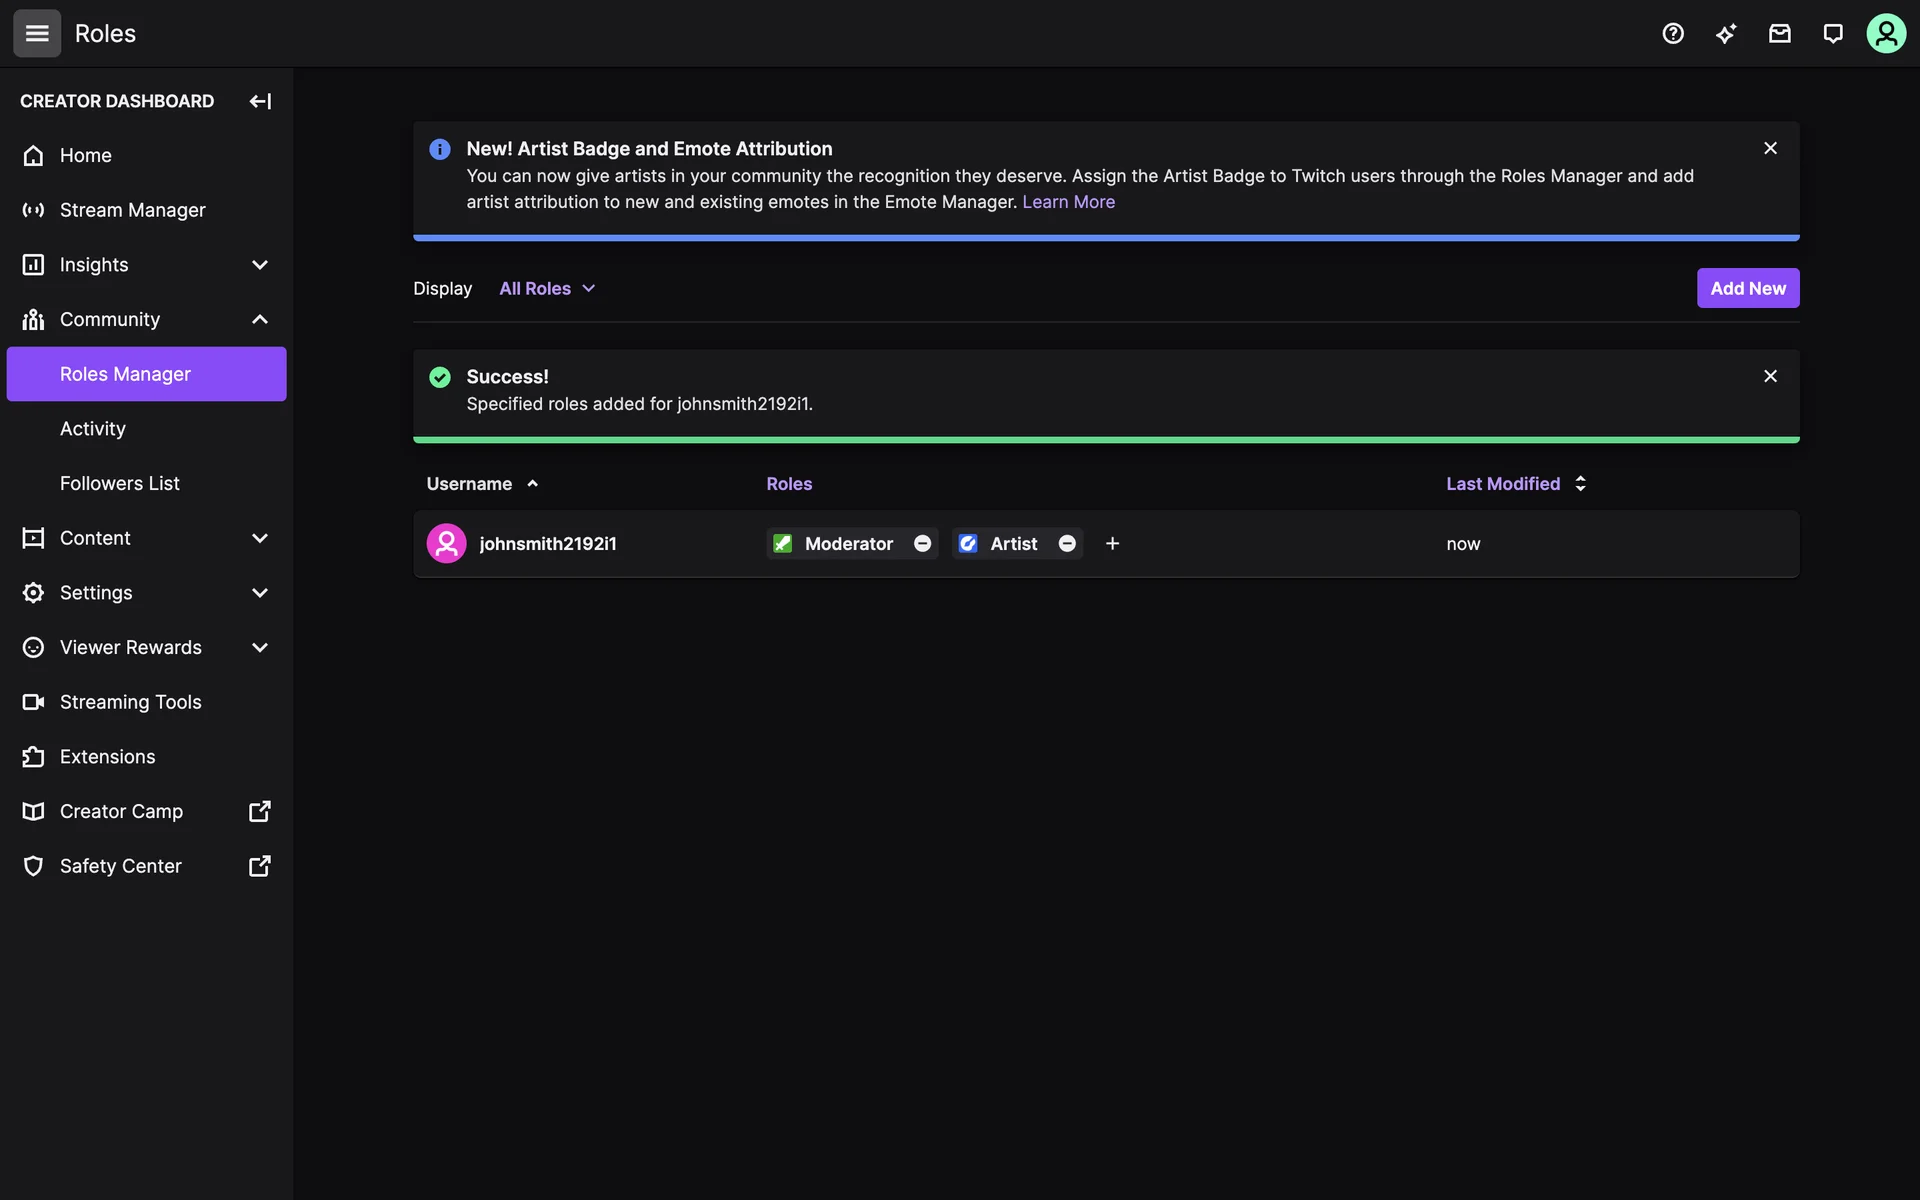
Task: Collapse the Creator Dashboard sidebar
Action: pos(260,101)
